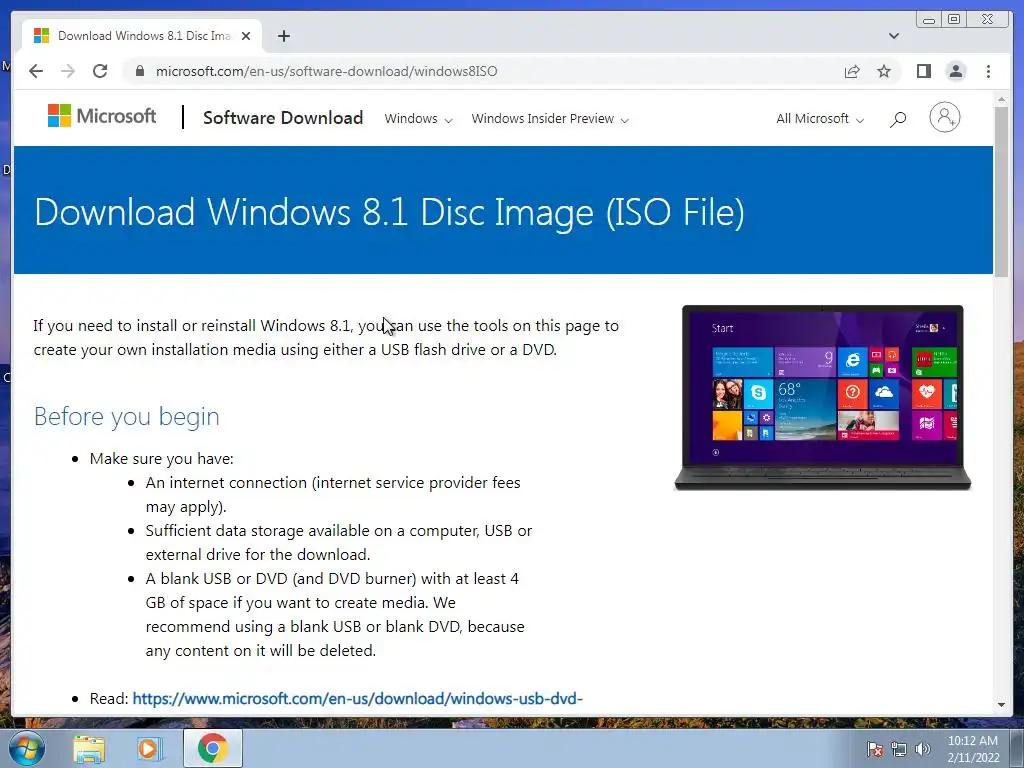Open Microsoft site search magnifier
This screenshot has width=1024, height=768.
(898, 119)
